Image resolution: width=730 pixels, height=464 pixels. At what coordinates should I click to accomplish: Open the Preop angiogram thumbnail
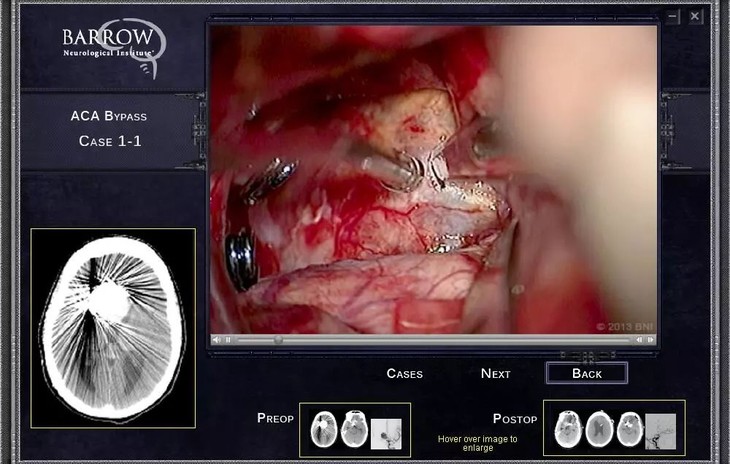coord(385,432)
